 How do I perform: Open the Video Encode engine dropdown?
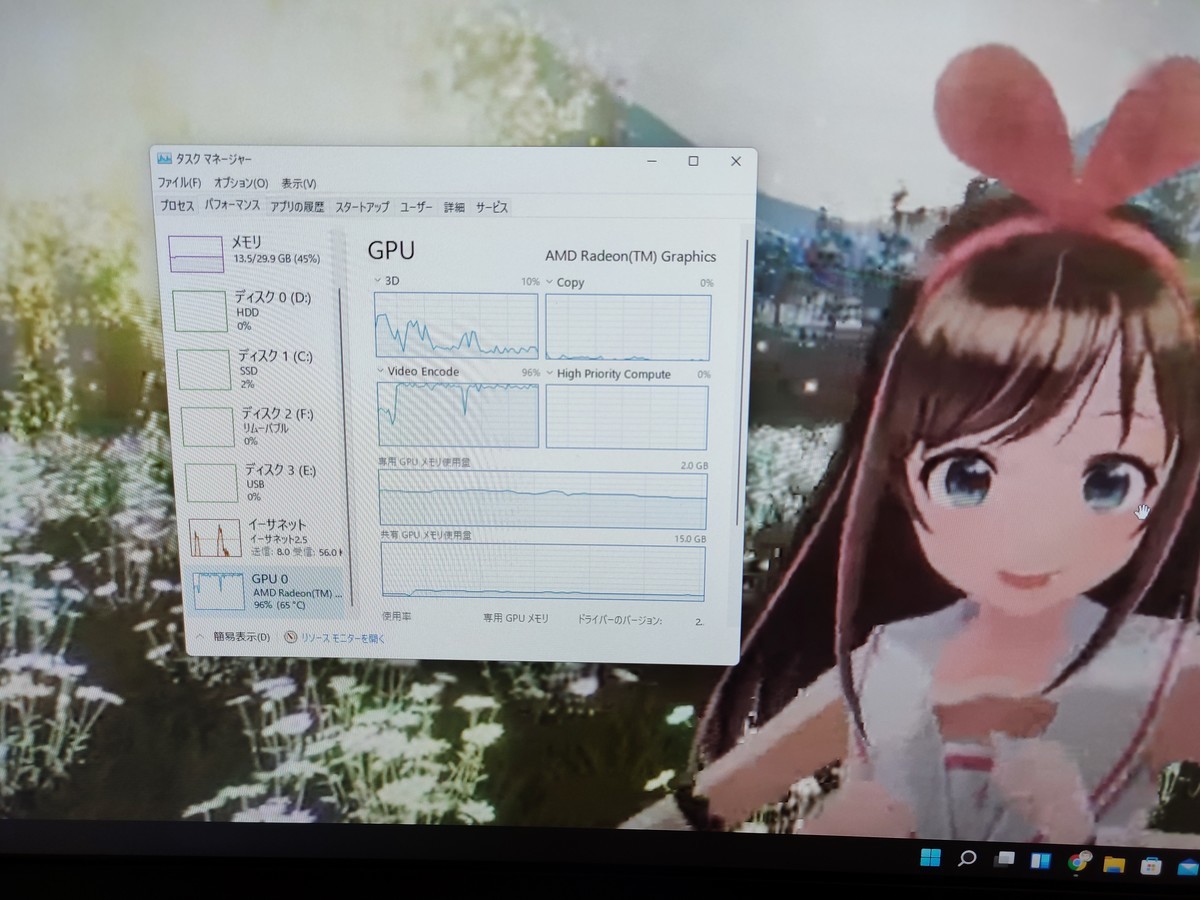(381, 371)
